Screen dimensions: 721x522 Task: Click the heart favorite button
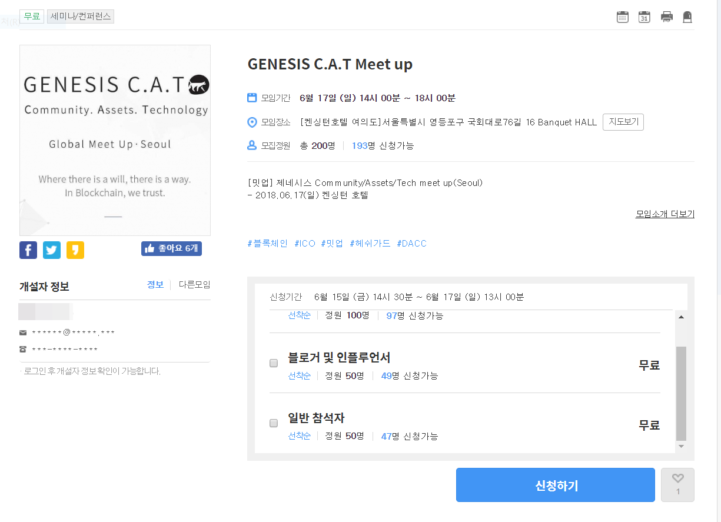pos(677,484)
